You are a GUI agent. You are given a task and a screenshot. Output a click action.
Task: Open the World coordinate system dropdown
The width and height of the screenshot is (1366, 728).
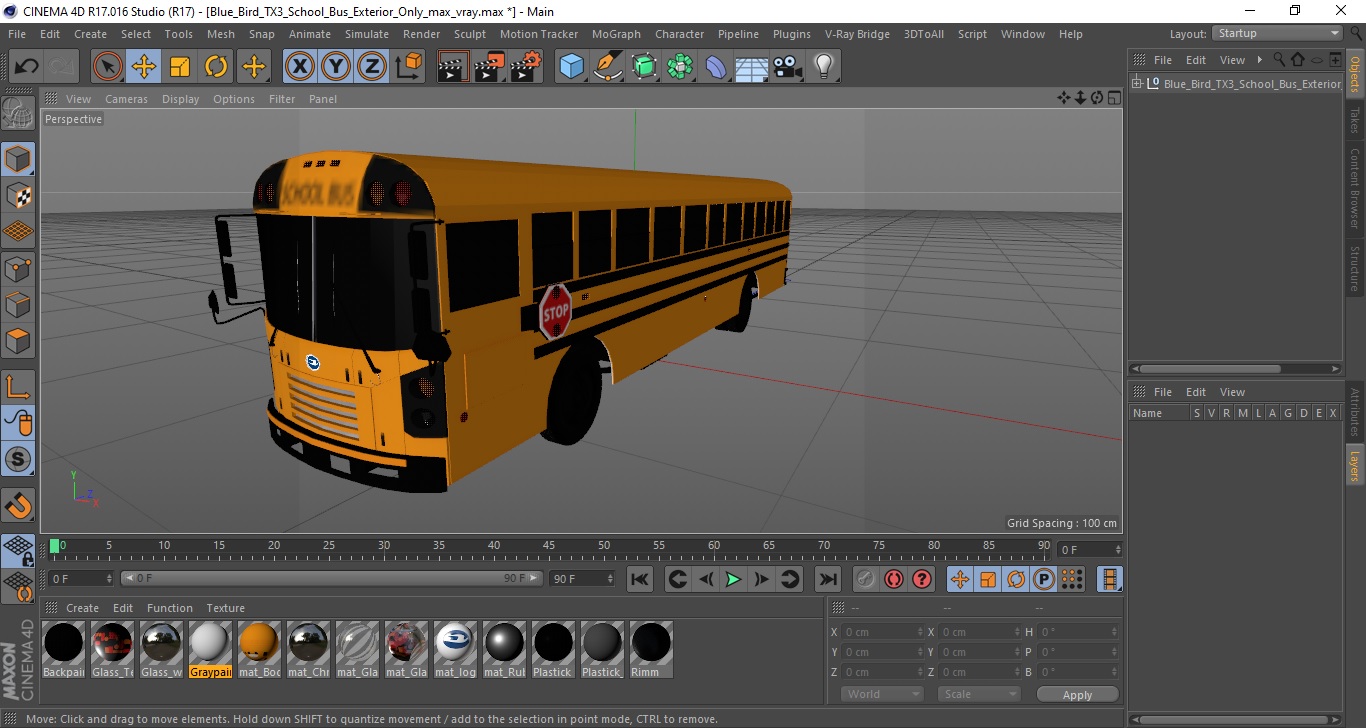click(882, 694)
